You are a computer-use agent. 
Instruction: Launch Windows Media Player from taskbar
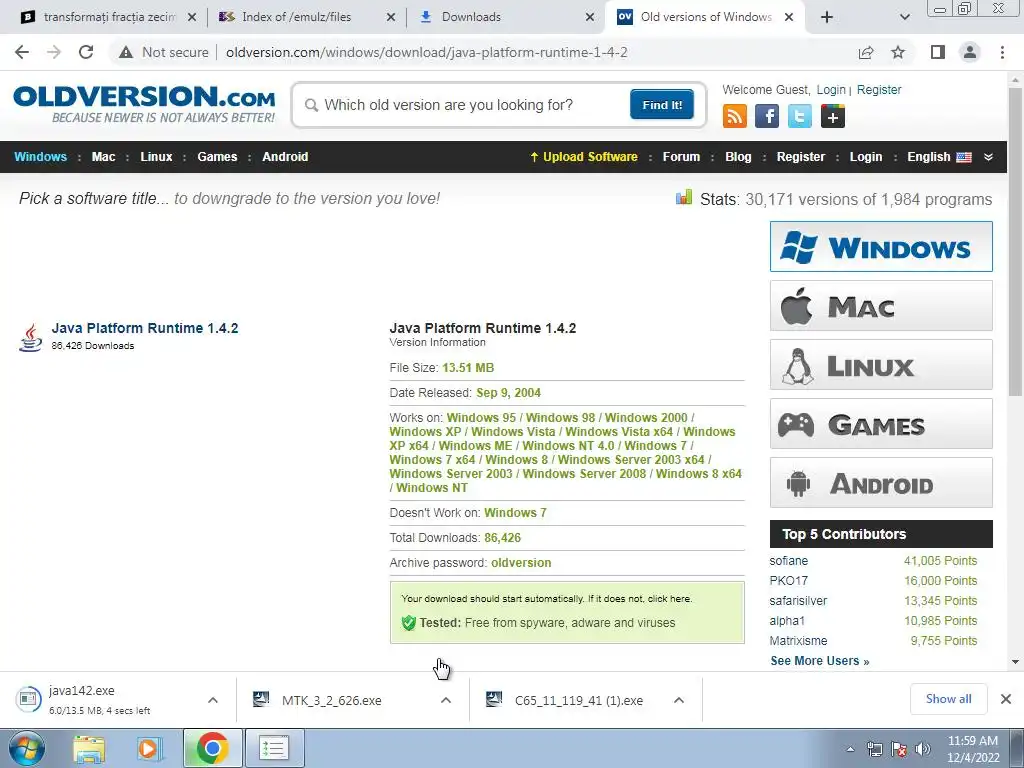click(x=149, y=748)
